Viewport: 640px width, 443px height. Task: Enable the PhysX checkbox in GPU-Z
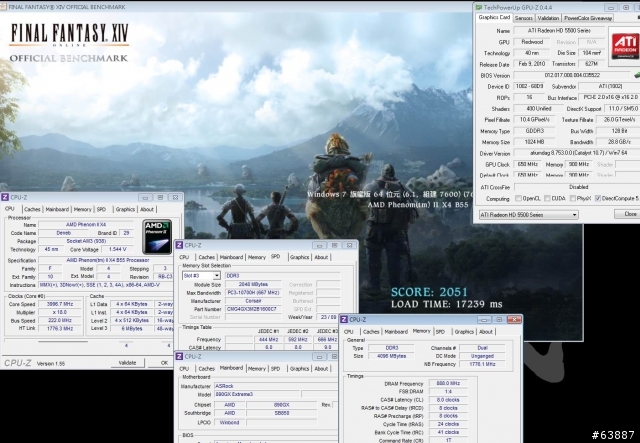point(573,198)
